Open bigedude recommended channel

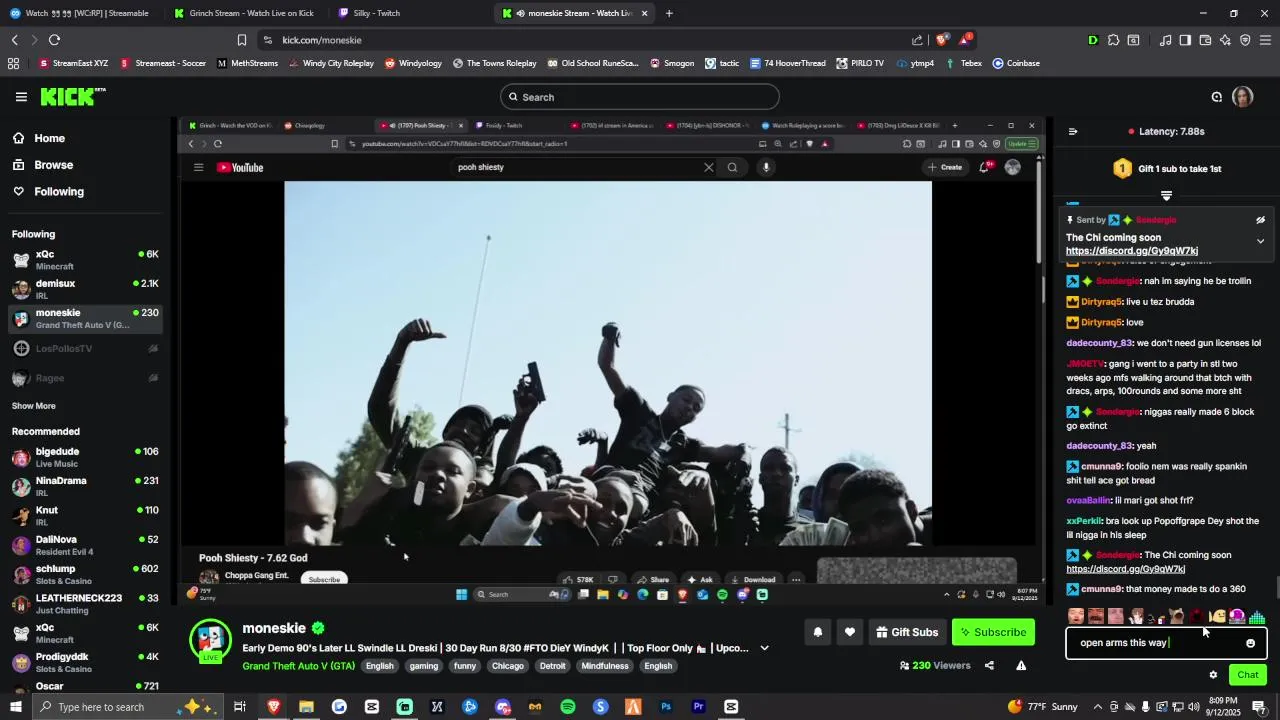tap(85, 457)
